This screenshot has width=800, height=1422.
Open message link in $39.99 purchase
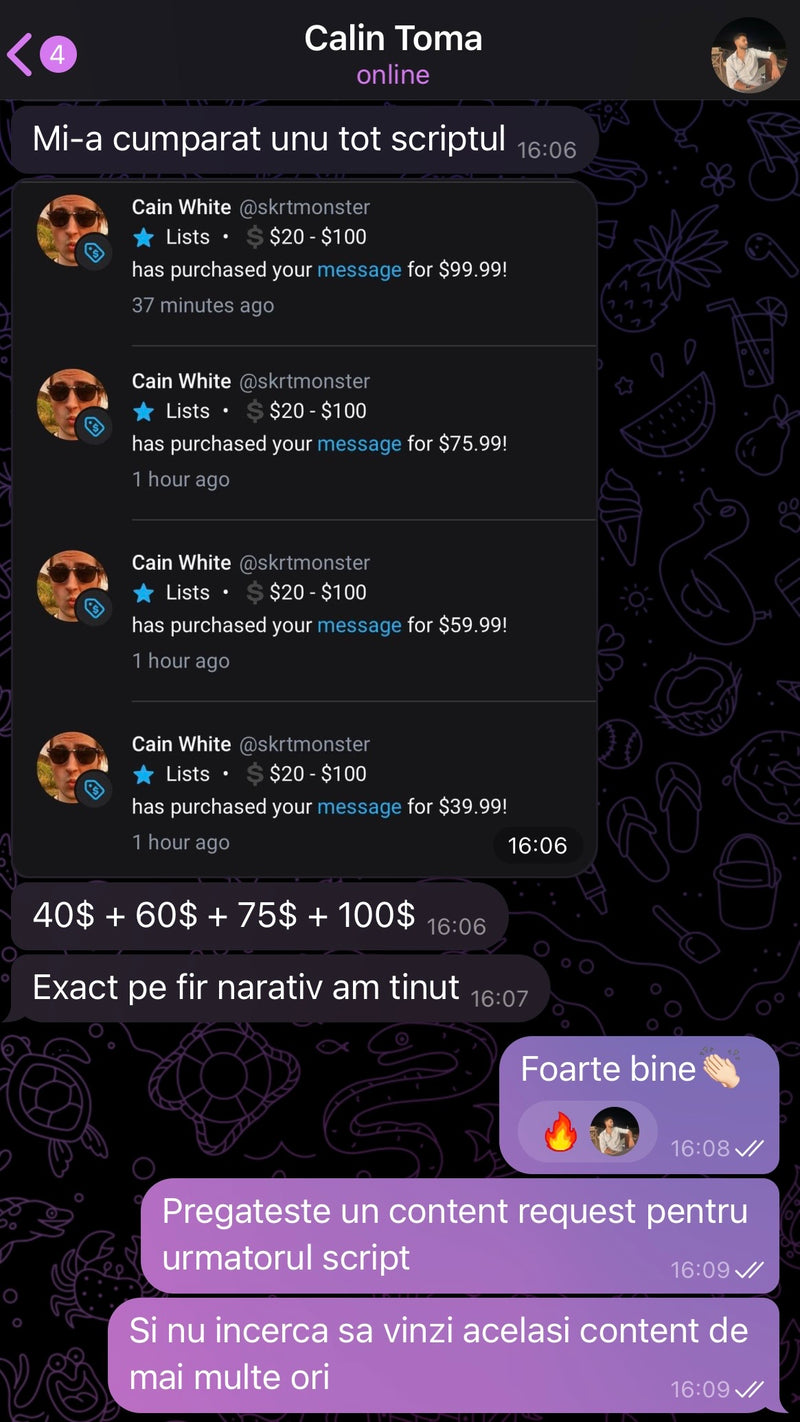click(x=359, y=807)
